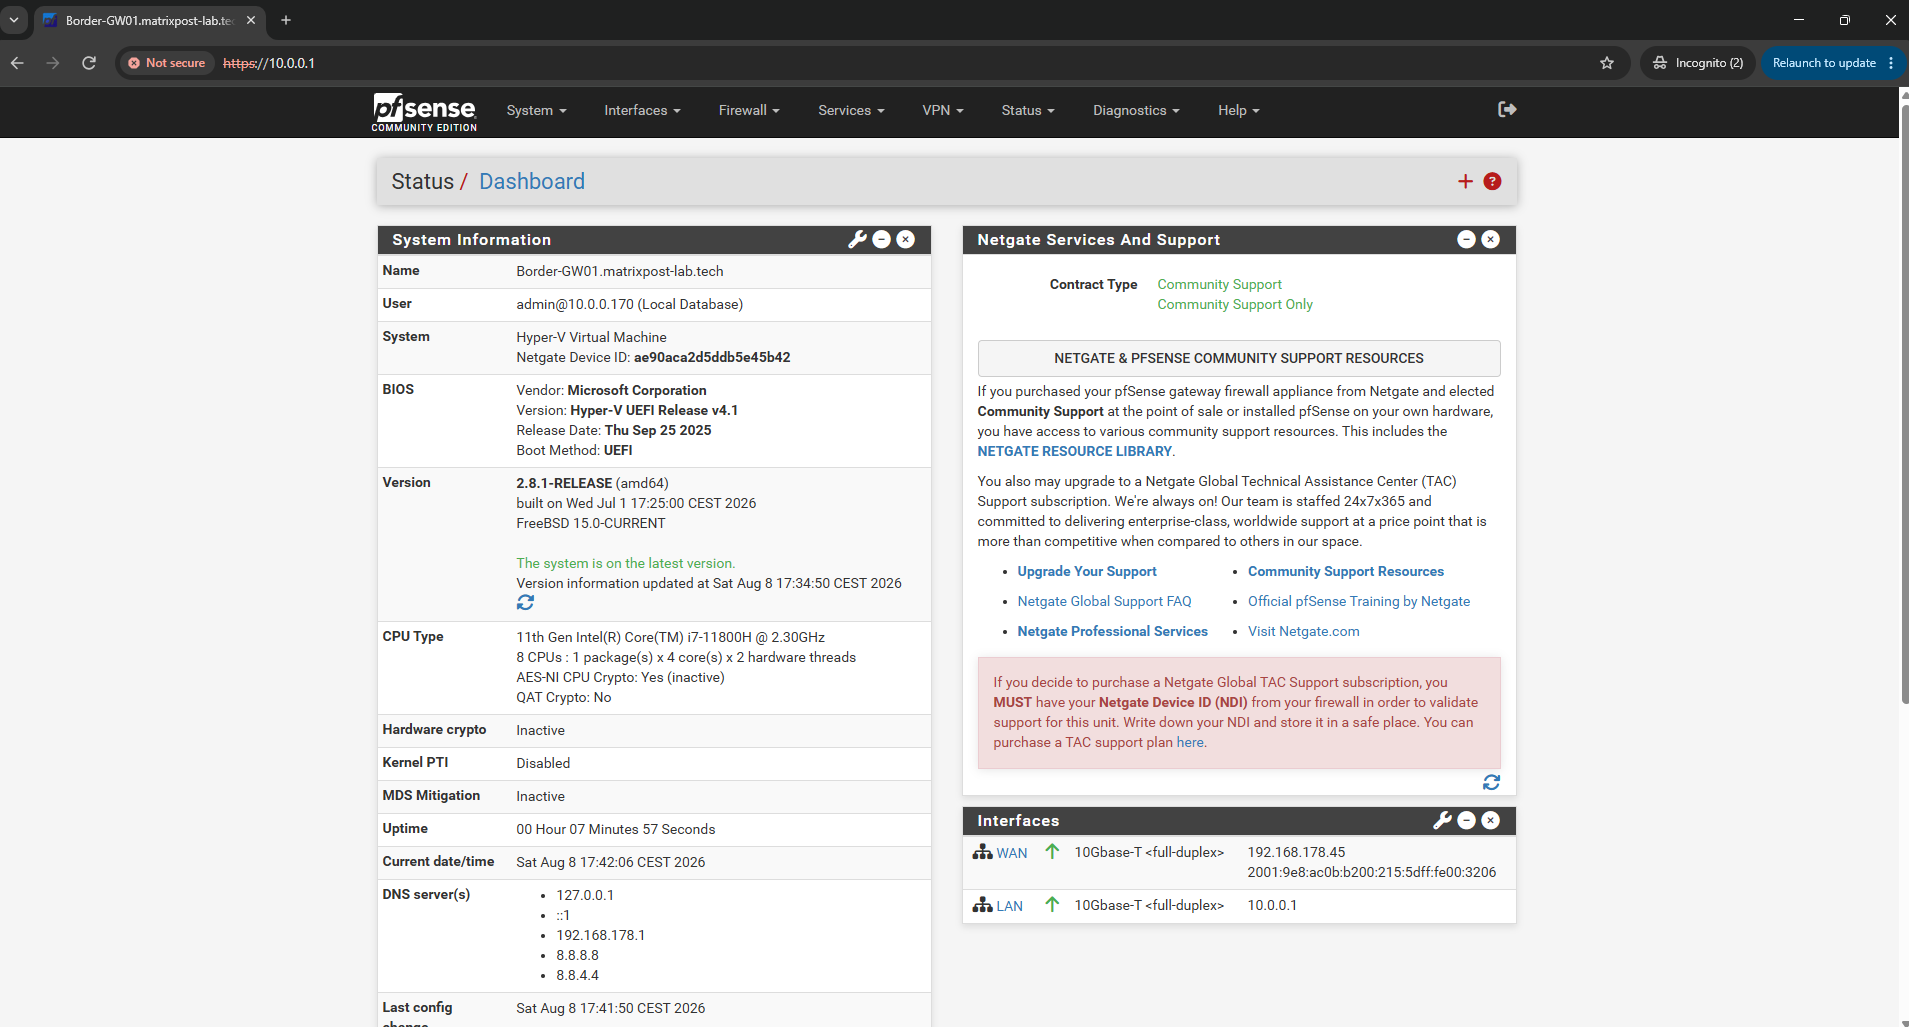Log out using the sign-out icon

1507,109
